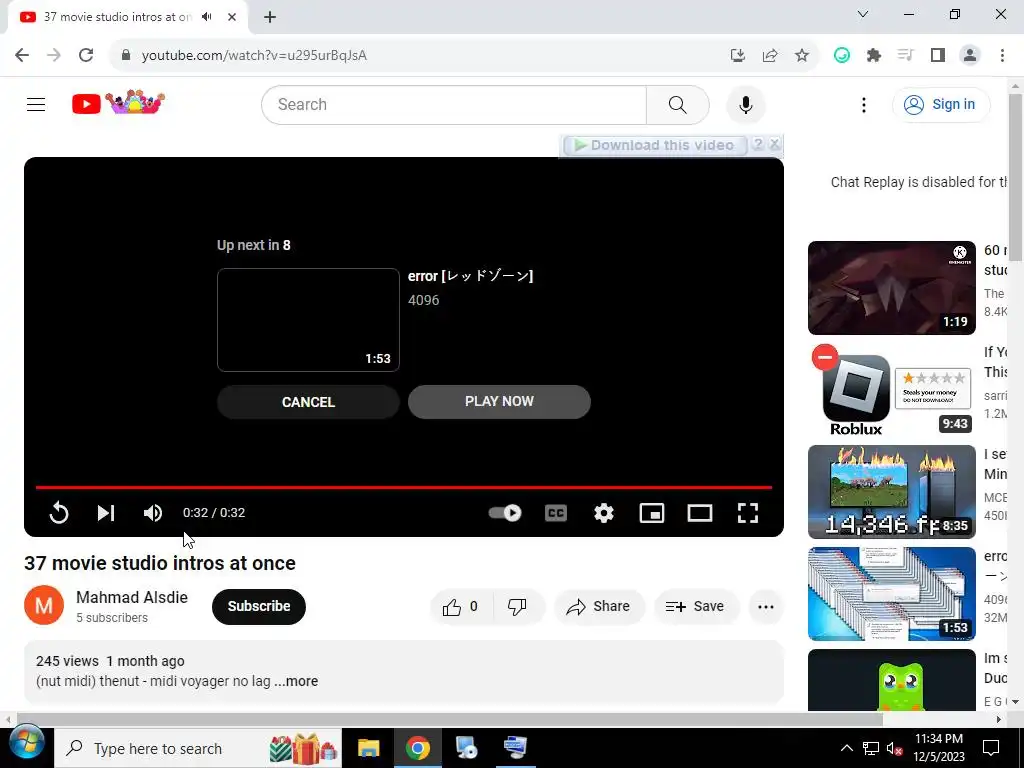Image resolution: width=1024 pixels, height=768 pixels.
Task: Enter full screen mode
Action: click(748, 513)
